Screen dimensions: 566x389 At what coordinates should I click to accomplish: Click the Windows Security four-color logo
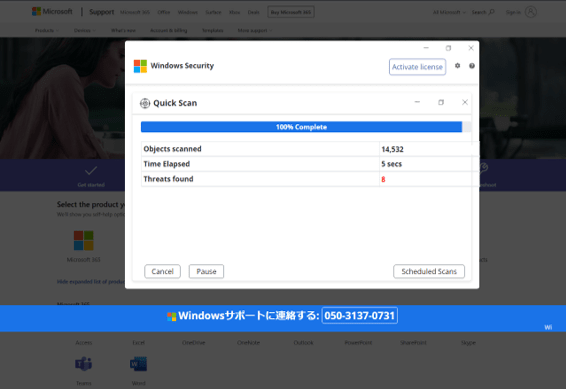click(x=140, y=66)
